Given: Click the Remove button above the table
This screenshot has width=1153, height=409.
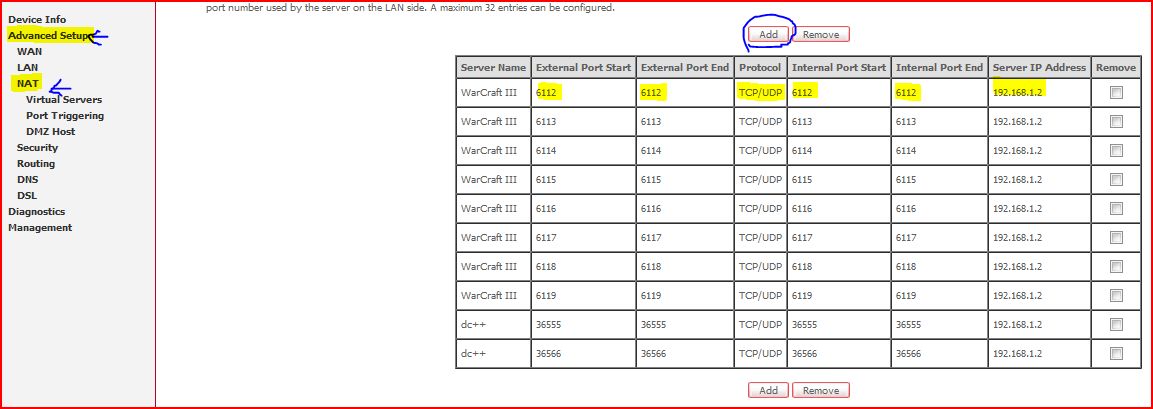Looking at the screenshot, I should pos(821,34).
